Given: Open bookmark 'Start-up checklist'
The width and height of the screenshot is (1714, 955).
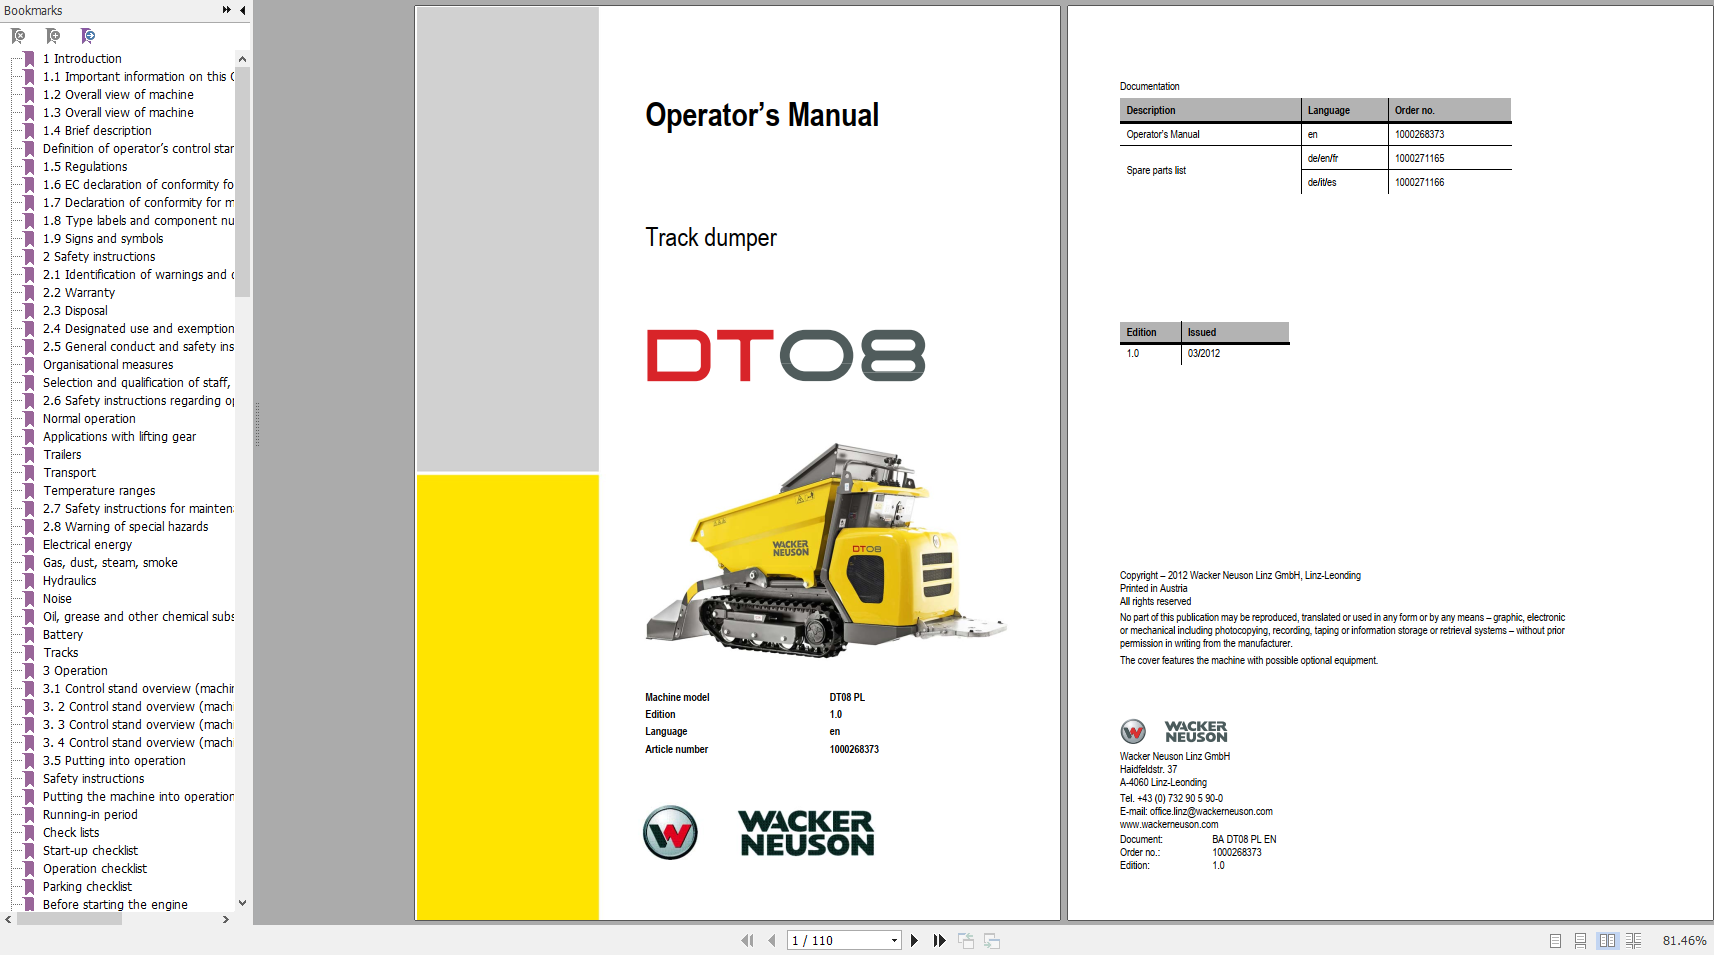Looking at the screenshot, I should coord(90,851).
